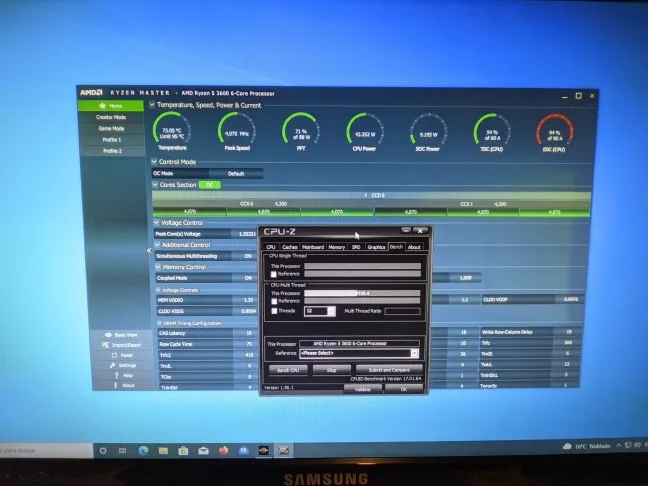
Task: Open Cortana circle on taskbar
Action: pyautogui.click(x=103, y=450)
